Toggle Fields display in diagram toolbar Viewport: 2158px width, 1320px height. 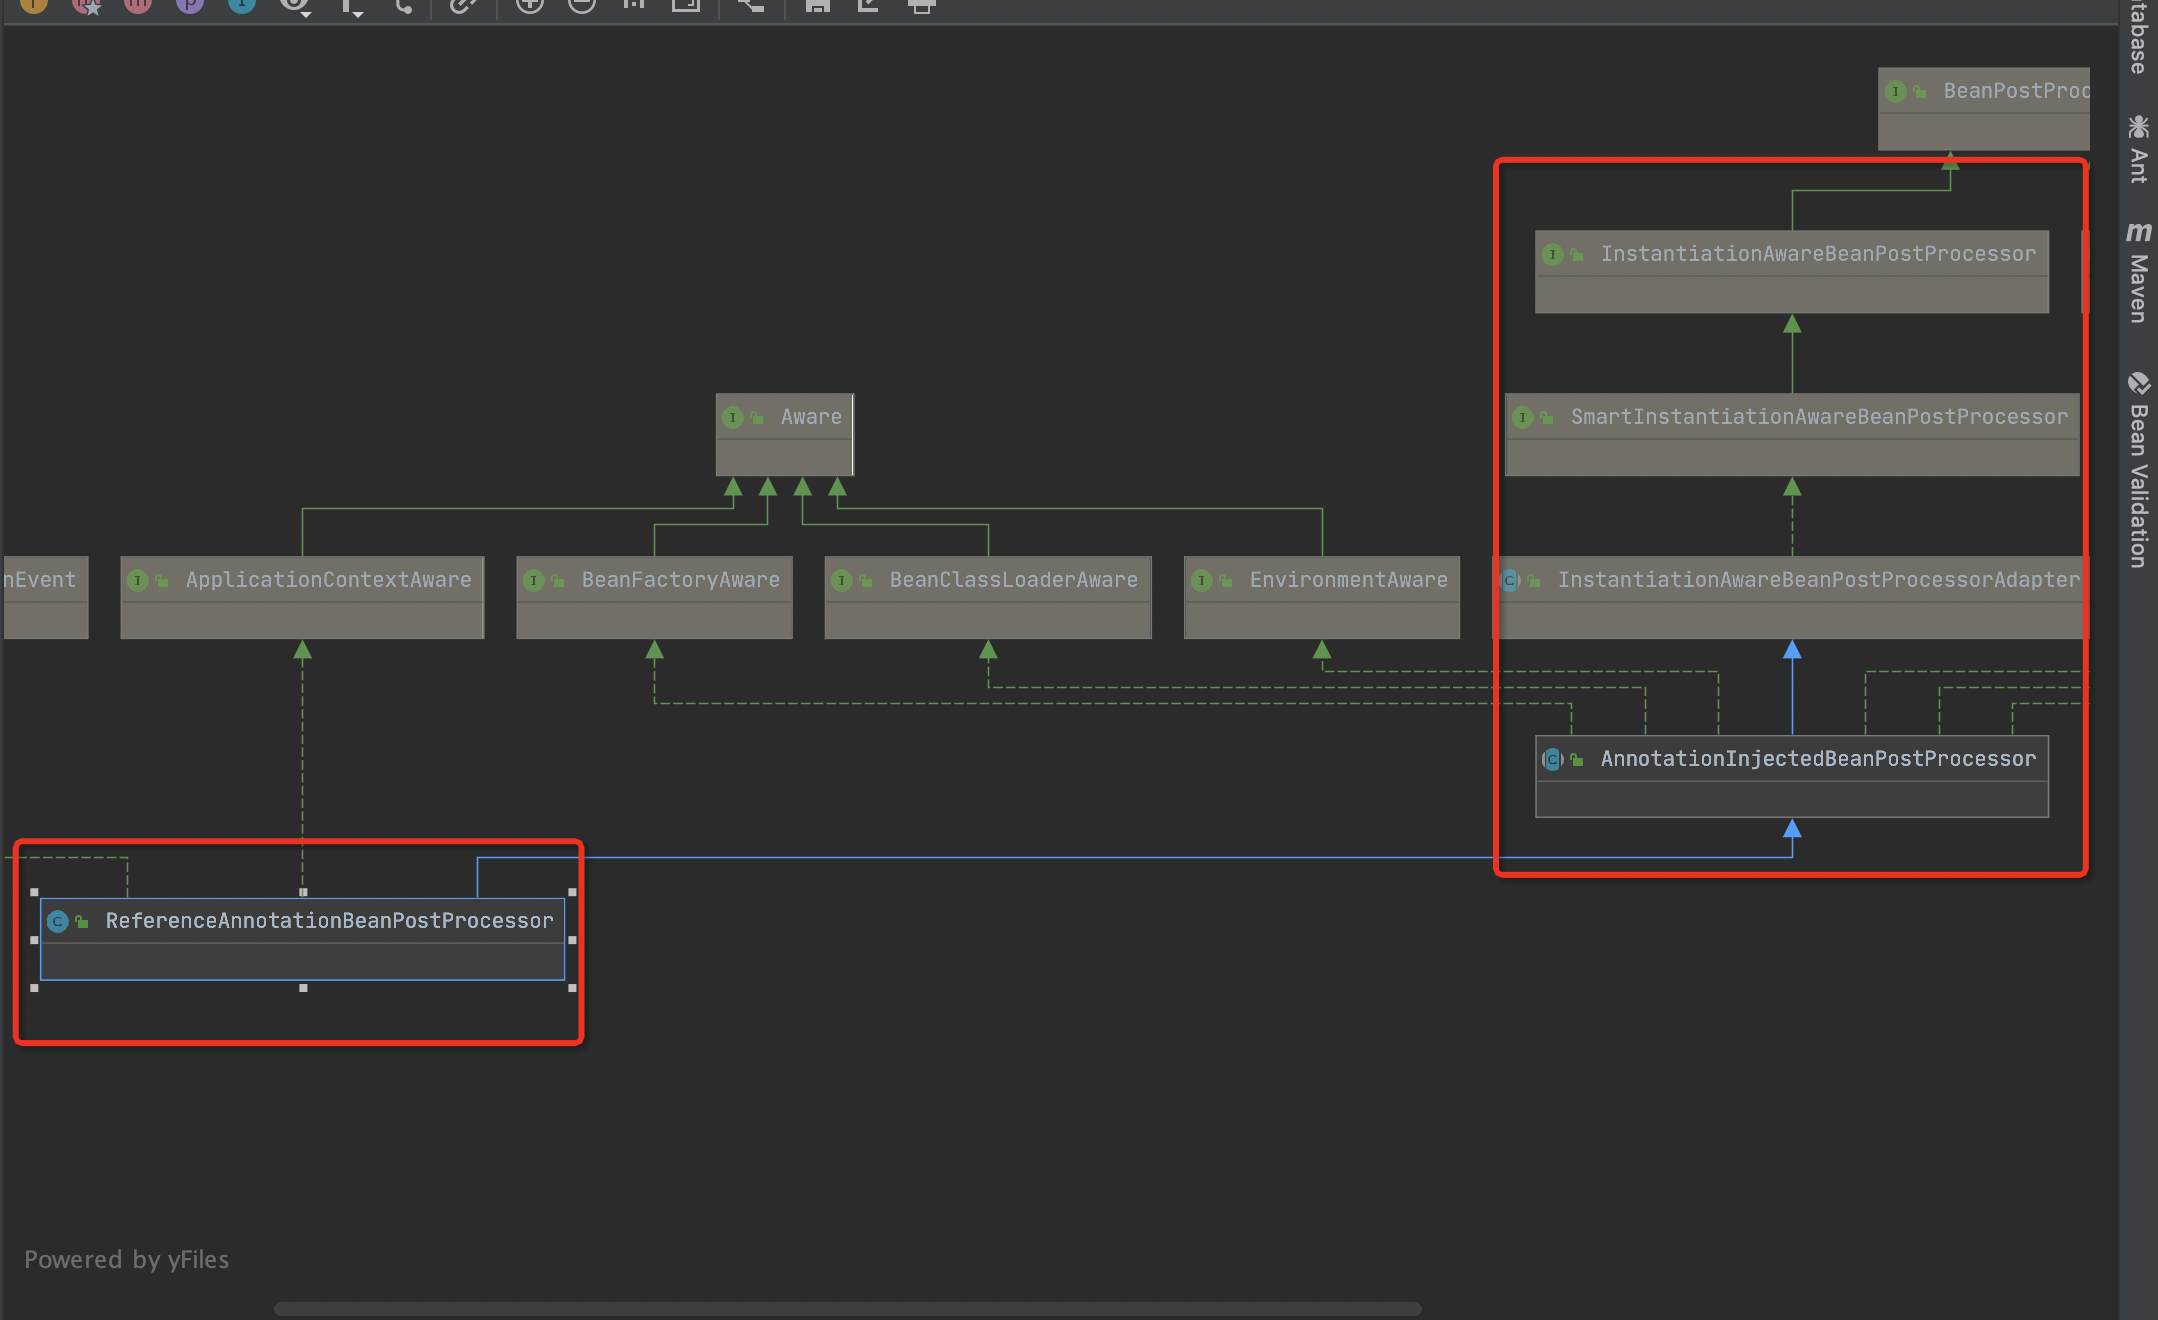[34, 4]
